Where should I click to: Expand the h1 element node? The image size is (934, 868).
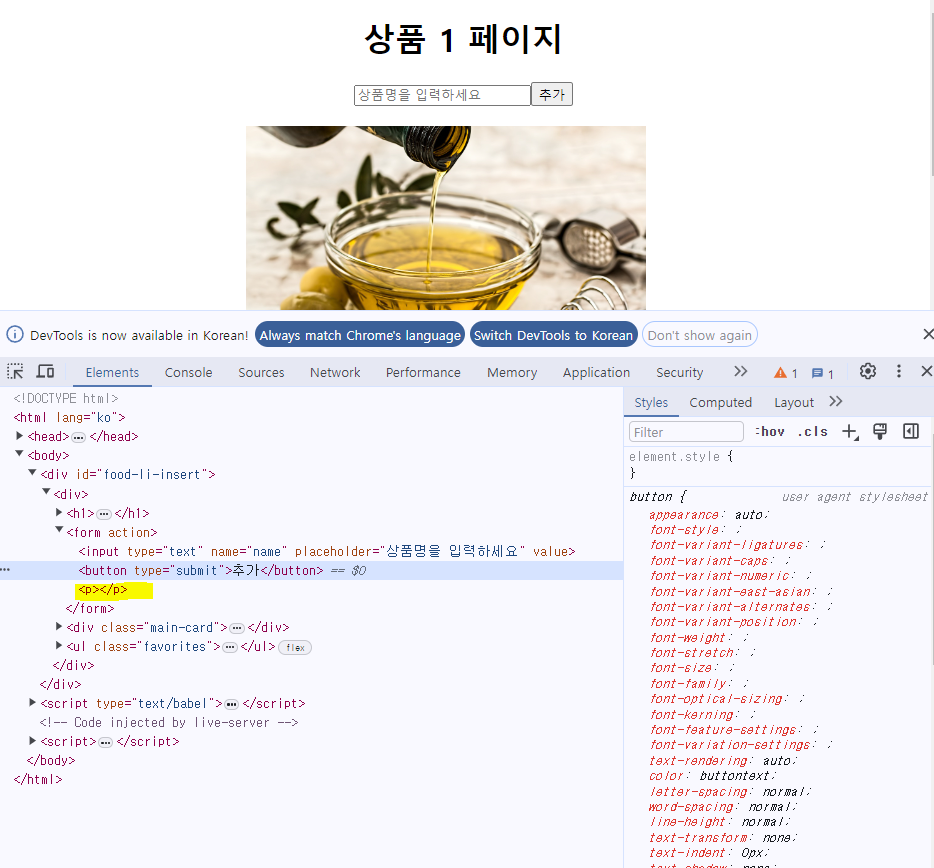(x=59, y=512)
